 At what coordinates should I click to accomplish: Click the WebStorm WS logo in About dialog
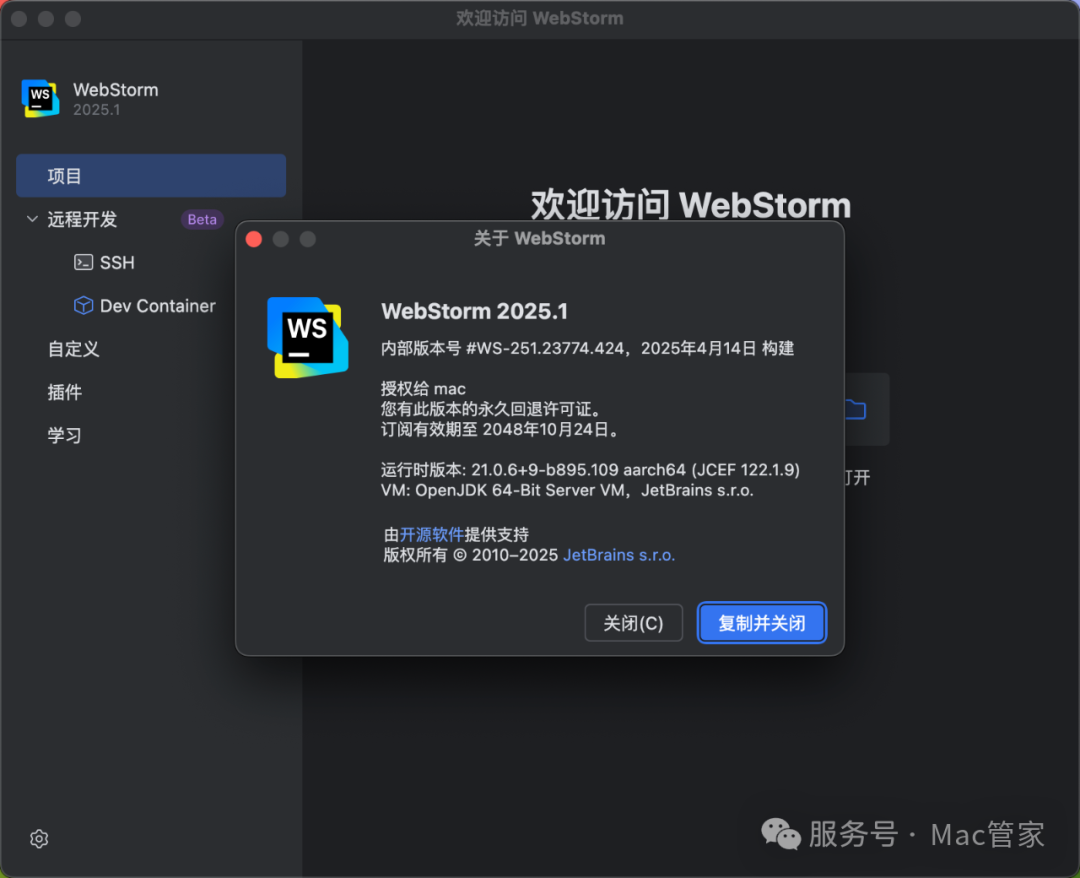click(306, 339)
